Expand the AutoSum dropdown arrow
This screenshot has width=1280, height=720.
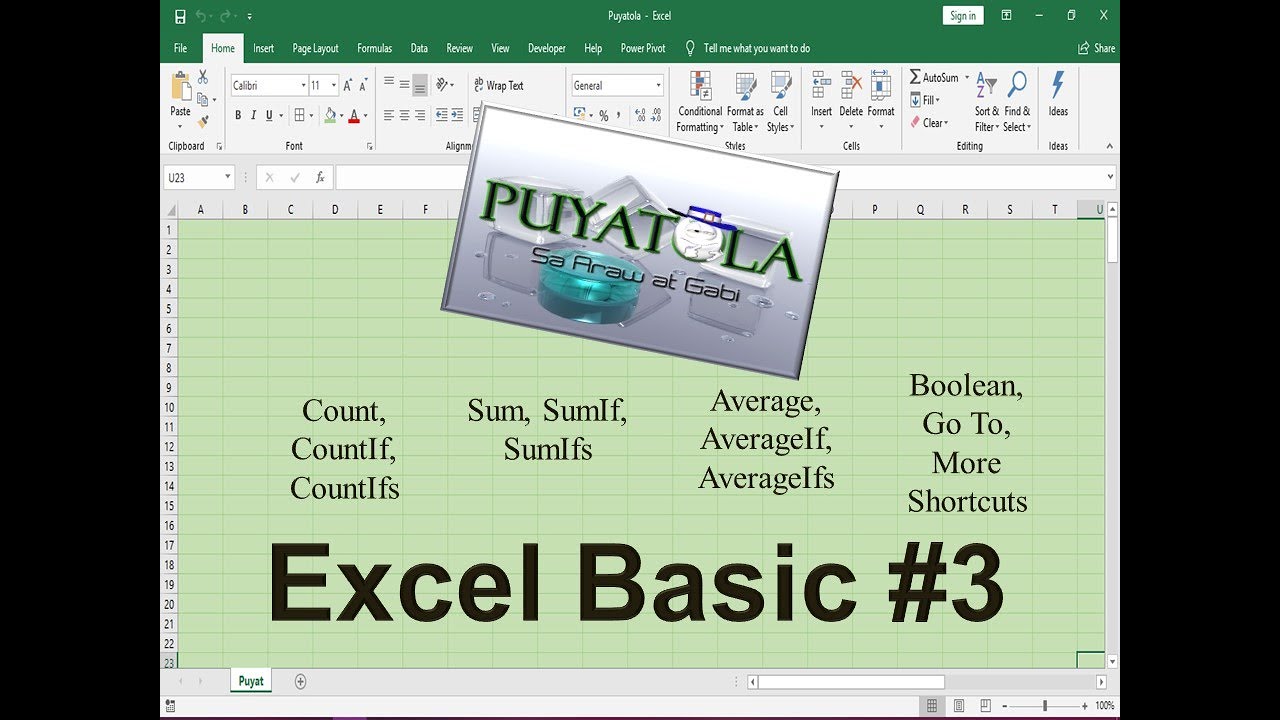[967, 78]
